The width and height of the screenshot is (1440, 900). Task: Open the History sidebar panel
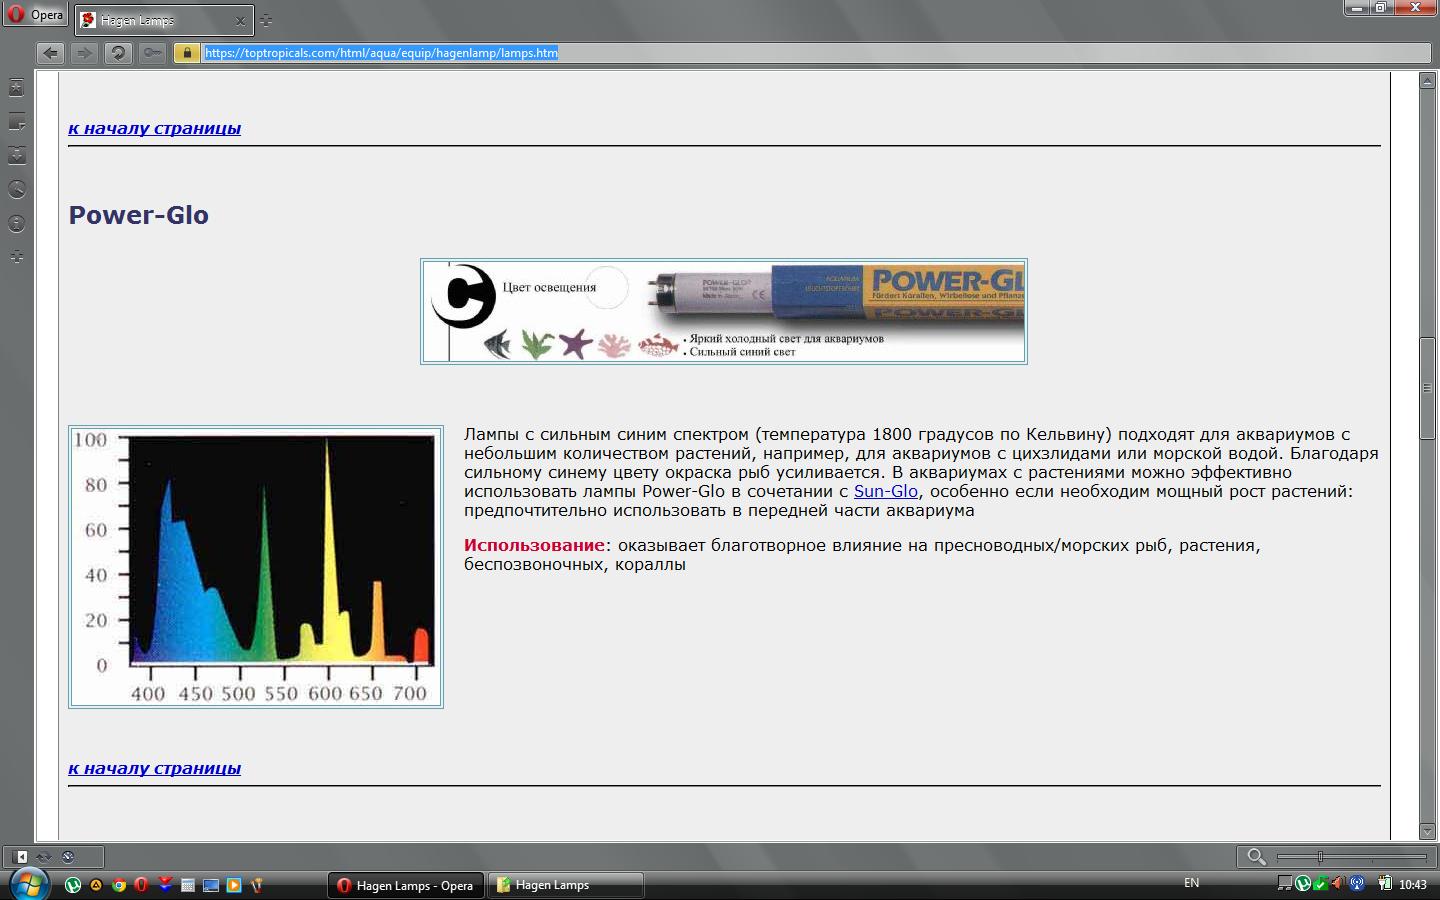(16, 189)
